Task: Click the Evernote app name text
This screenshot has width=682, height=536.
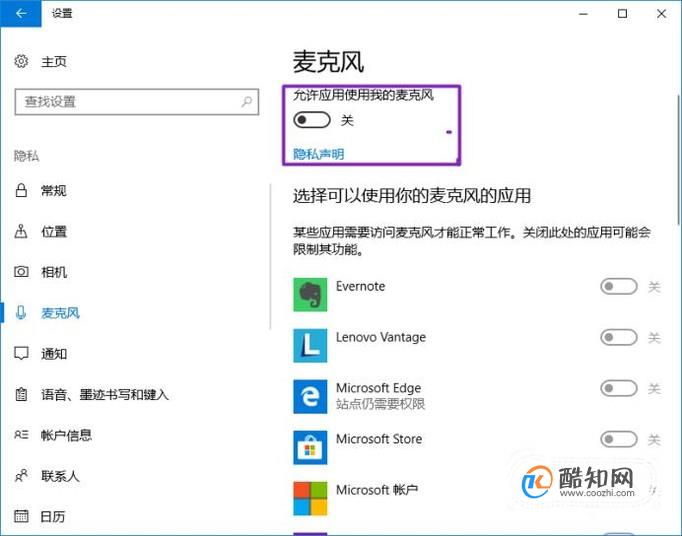Action: click(x=361, y=286)
